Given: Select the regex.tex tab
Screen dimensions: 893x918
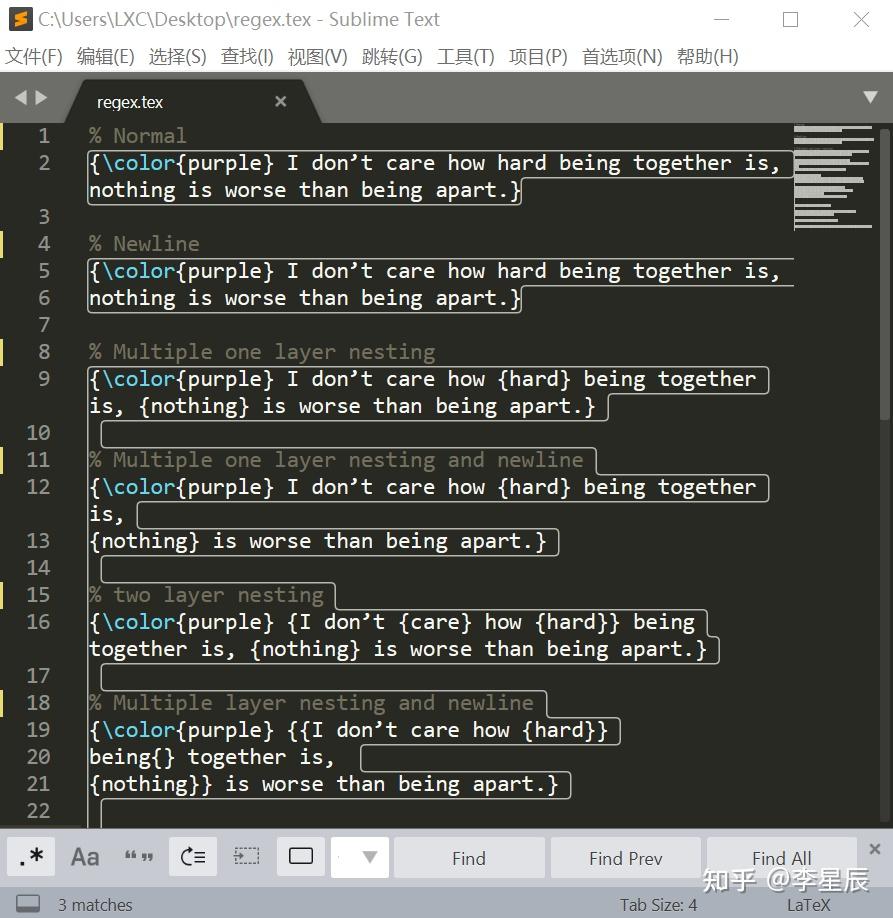Looking at the screenshot, I should 193,102.
